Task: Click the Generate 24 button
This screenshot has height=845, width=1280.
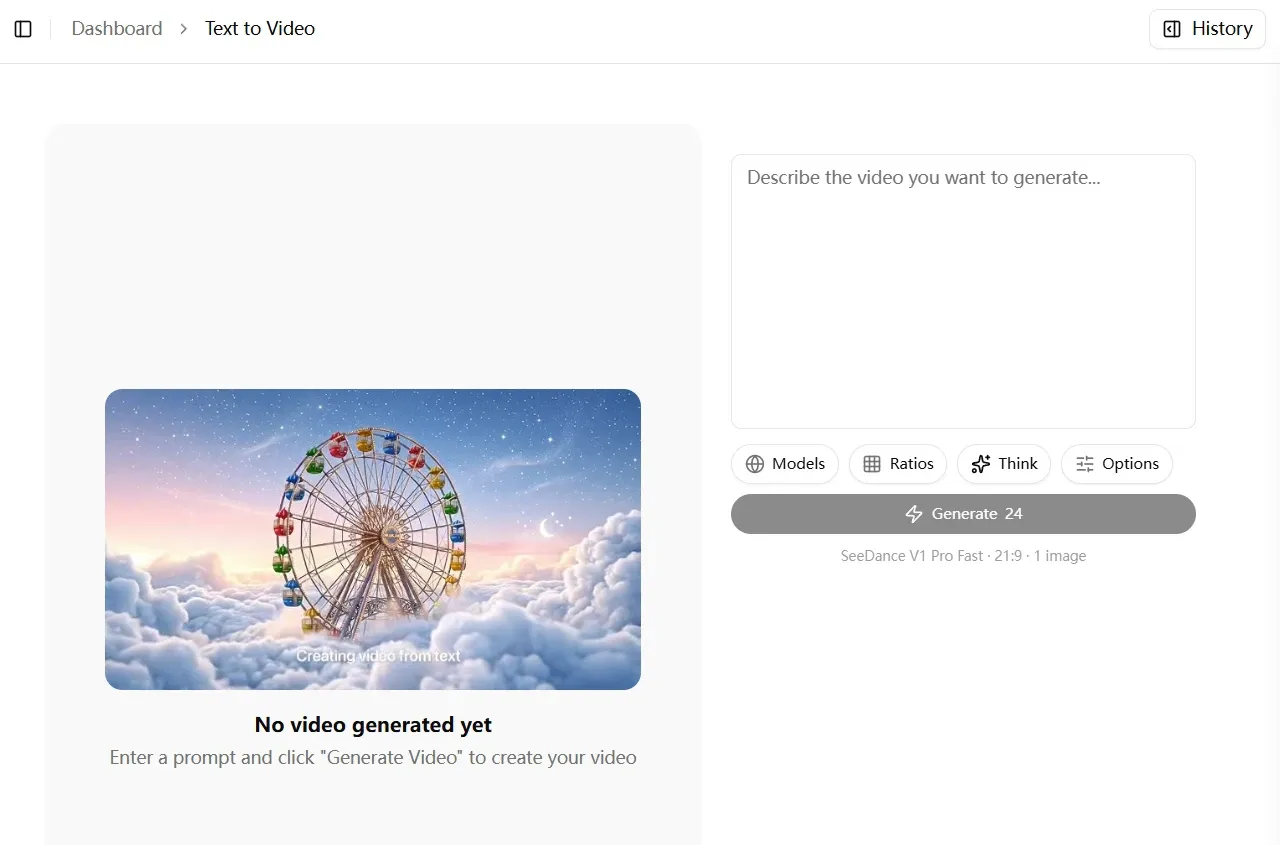Action: point(963,514)
